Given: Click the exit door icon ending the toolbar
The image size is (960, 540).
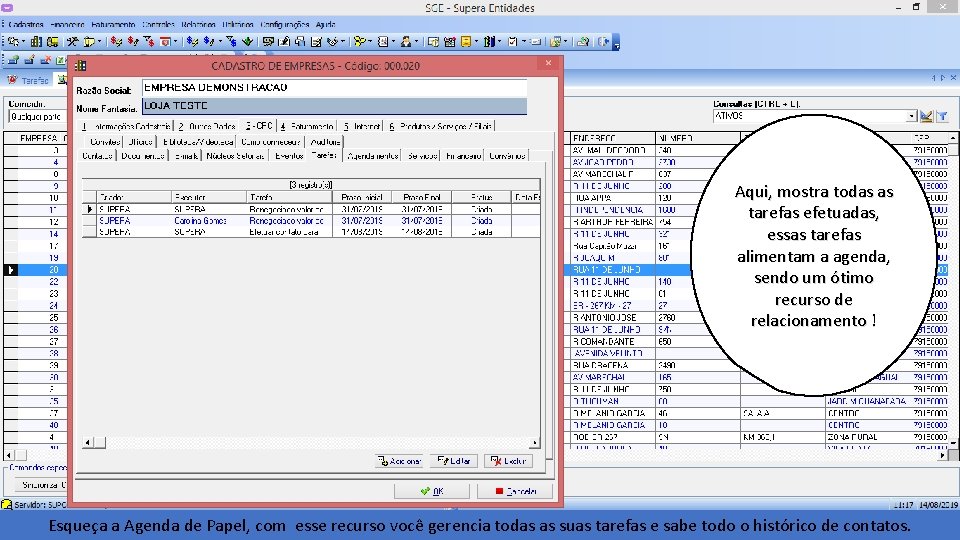Looking at the screenshot, I should pyautogui.click(x=604, y=42).
